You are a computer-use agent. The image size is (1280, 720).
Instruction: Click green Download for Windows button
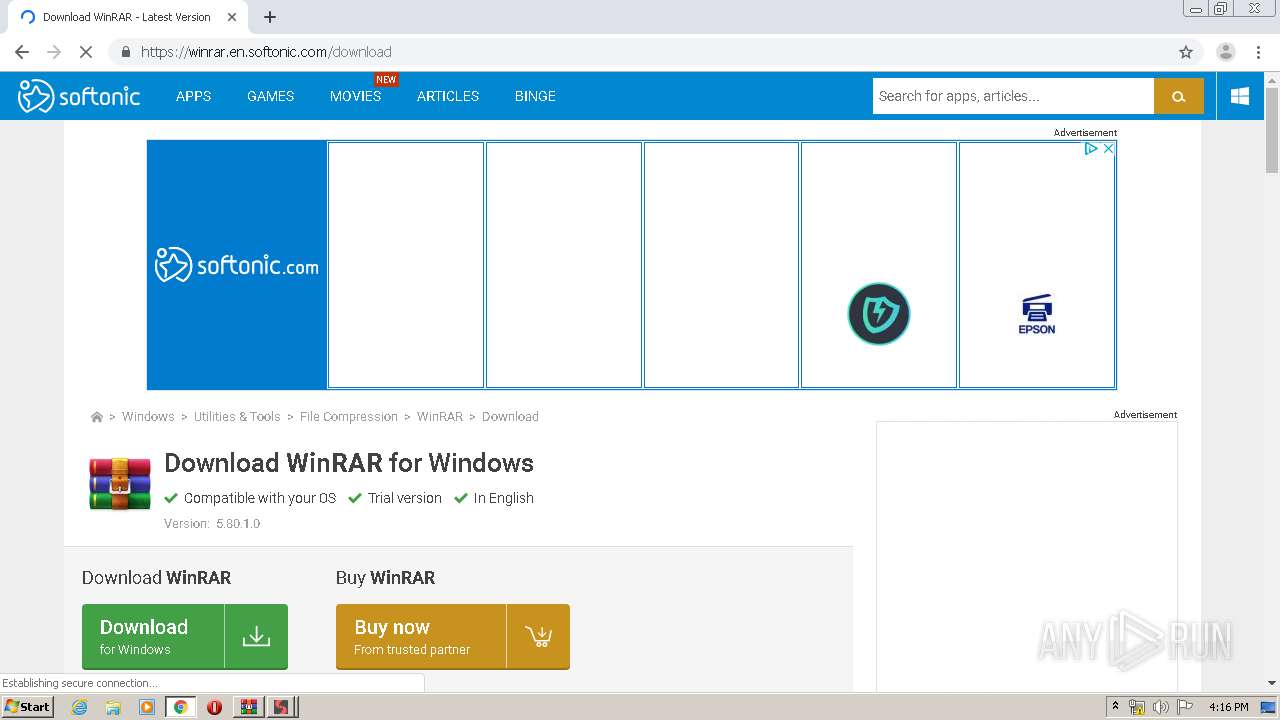coord(185,636)
